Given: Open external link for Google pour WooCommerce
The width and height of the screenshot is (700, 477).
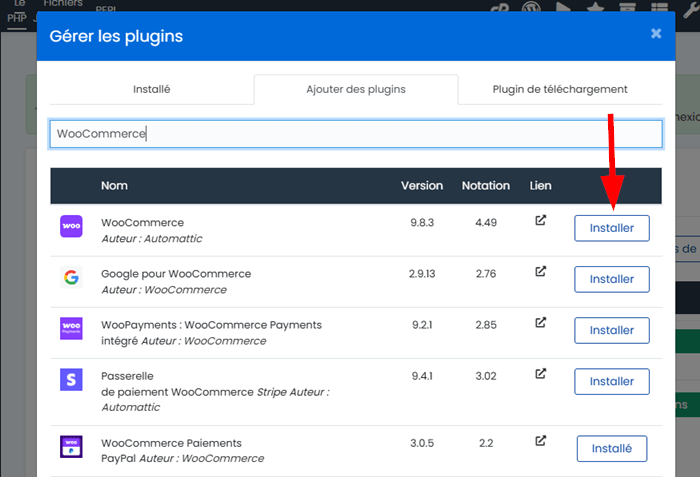Looking at the screenshot, I should (x=540, y=271).
